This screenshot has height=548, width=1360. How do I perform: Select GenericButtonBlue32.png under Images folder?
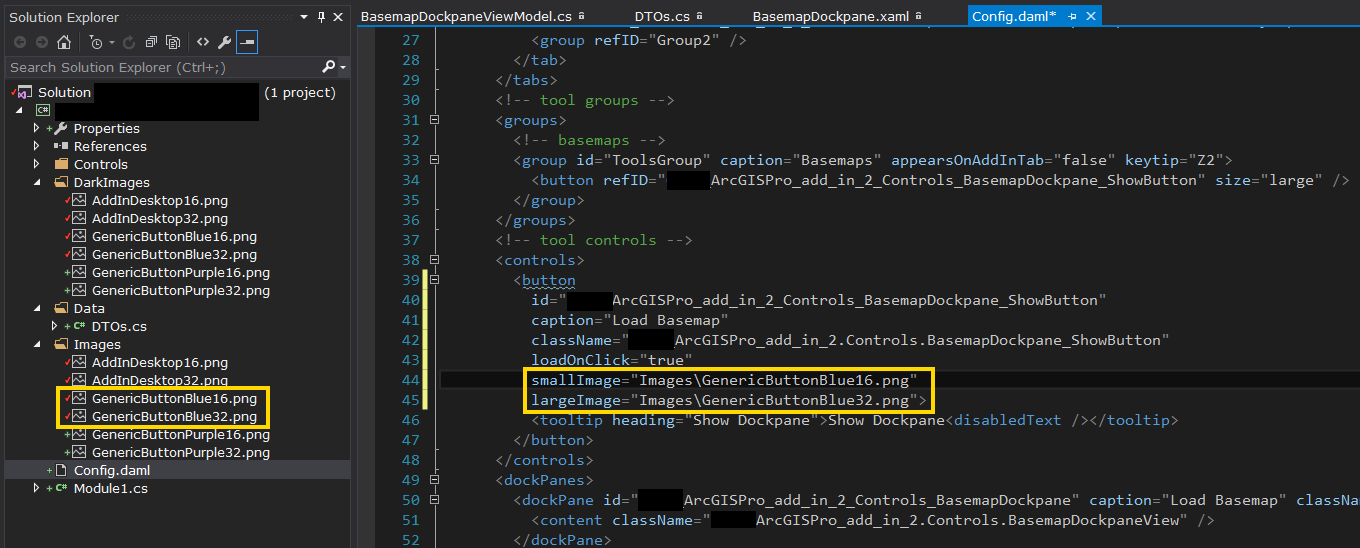(174, 416)
